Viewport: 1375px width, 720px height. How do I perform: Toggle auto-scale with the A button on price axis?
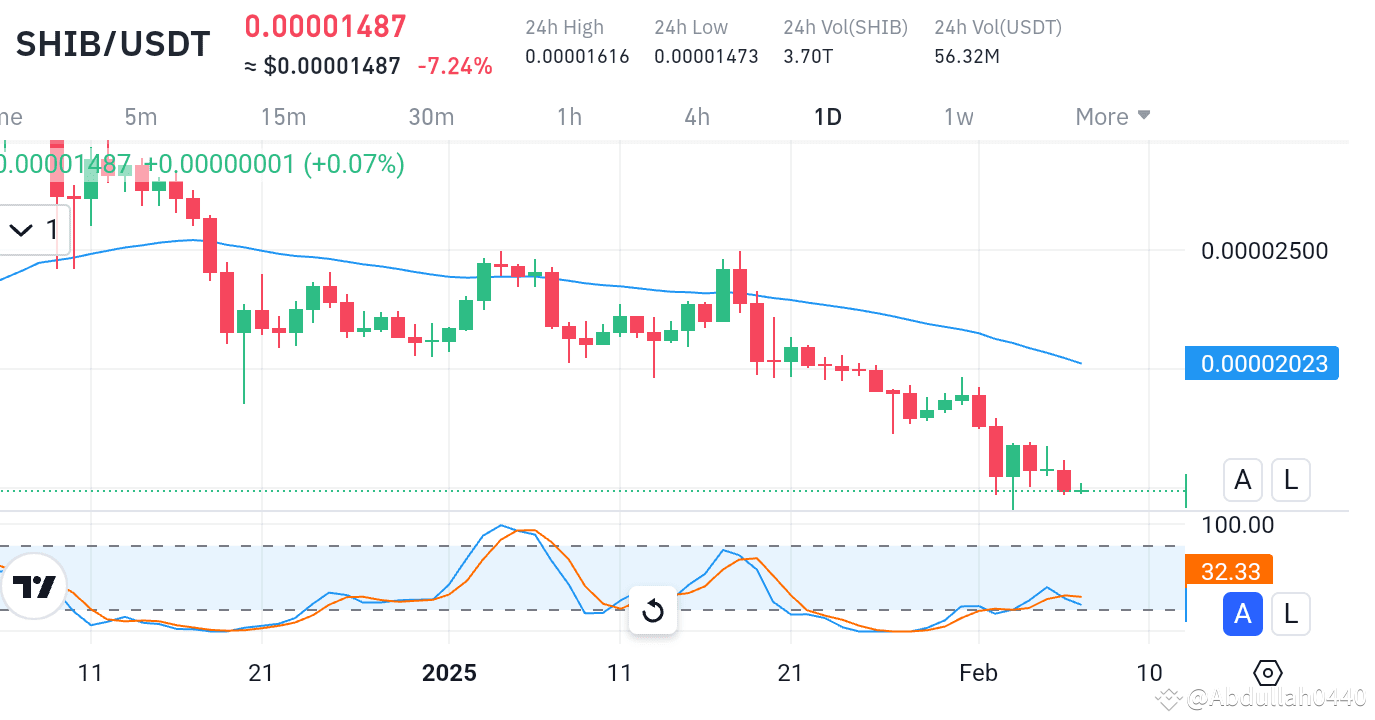(1242, 480)
